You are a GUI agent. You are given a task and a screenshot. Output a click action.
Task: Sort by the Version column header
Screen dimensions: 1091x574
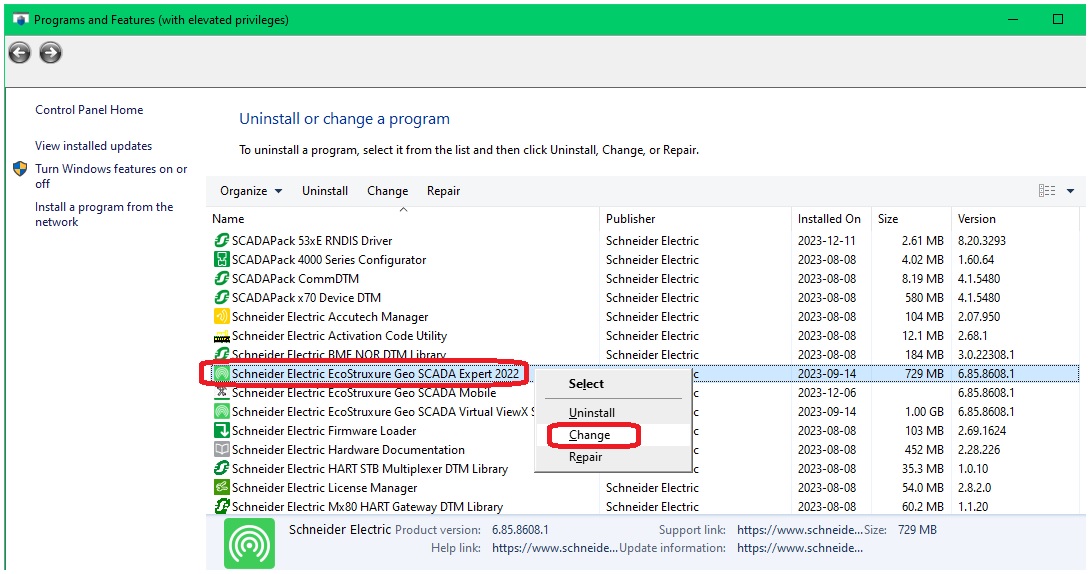(x=976, y=219)
